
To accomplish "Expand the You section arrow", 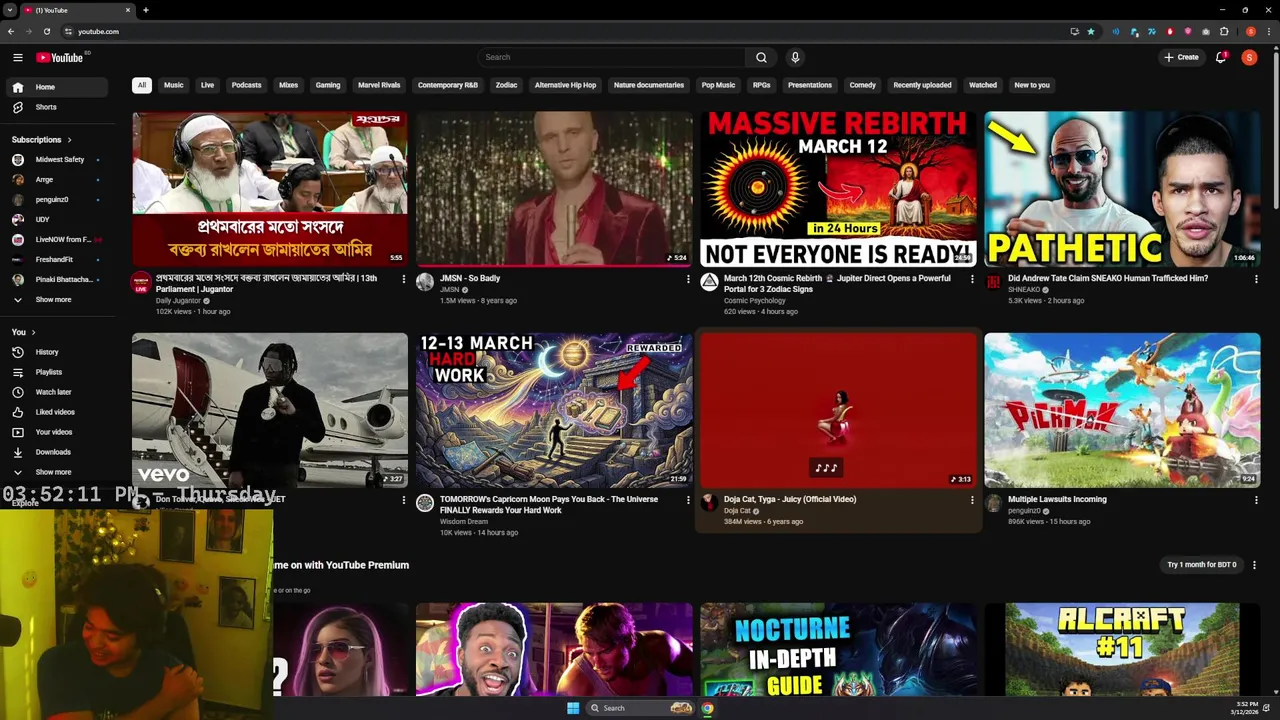I will (x=33, y=332).
